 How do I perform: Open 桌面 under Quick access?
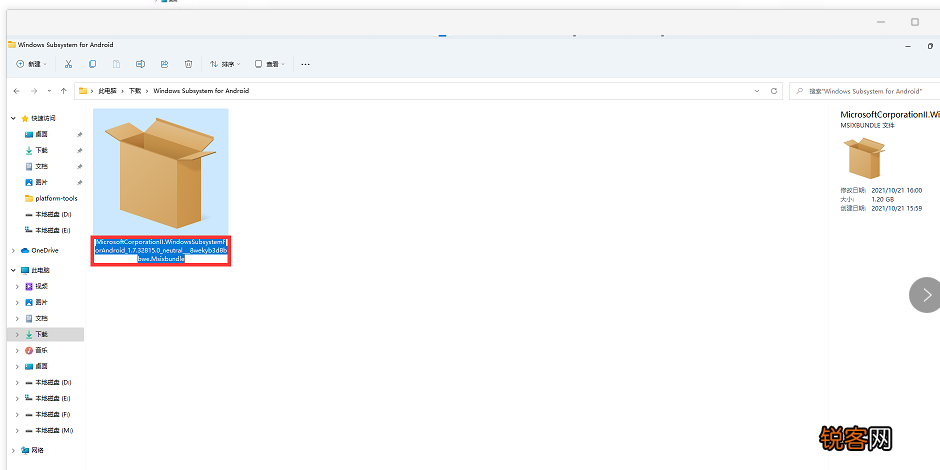click(x=41, y=134)
